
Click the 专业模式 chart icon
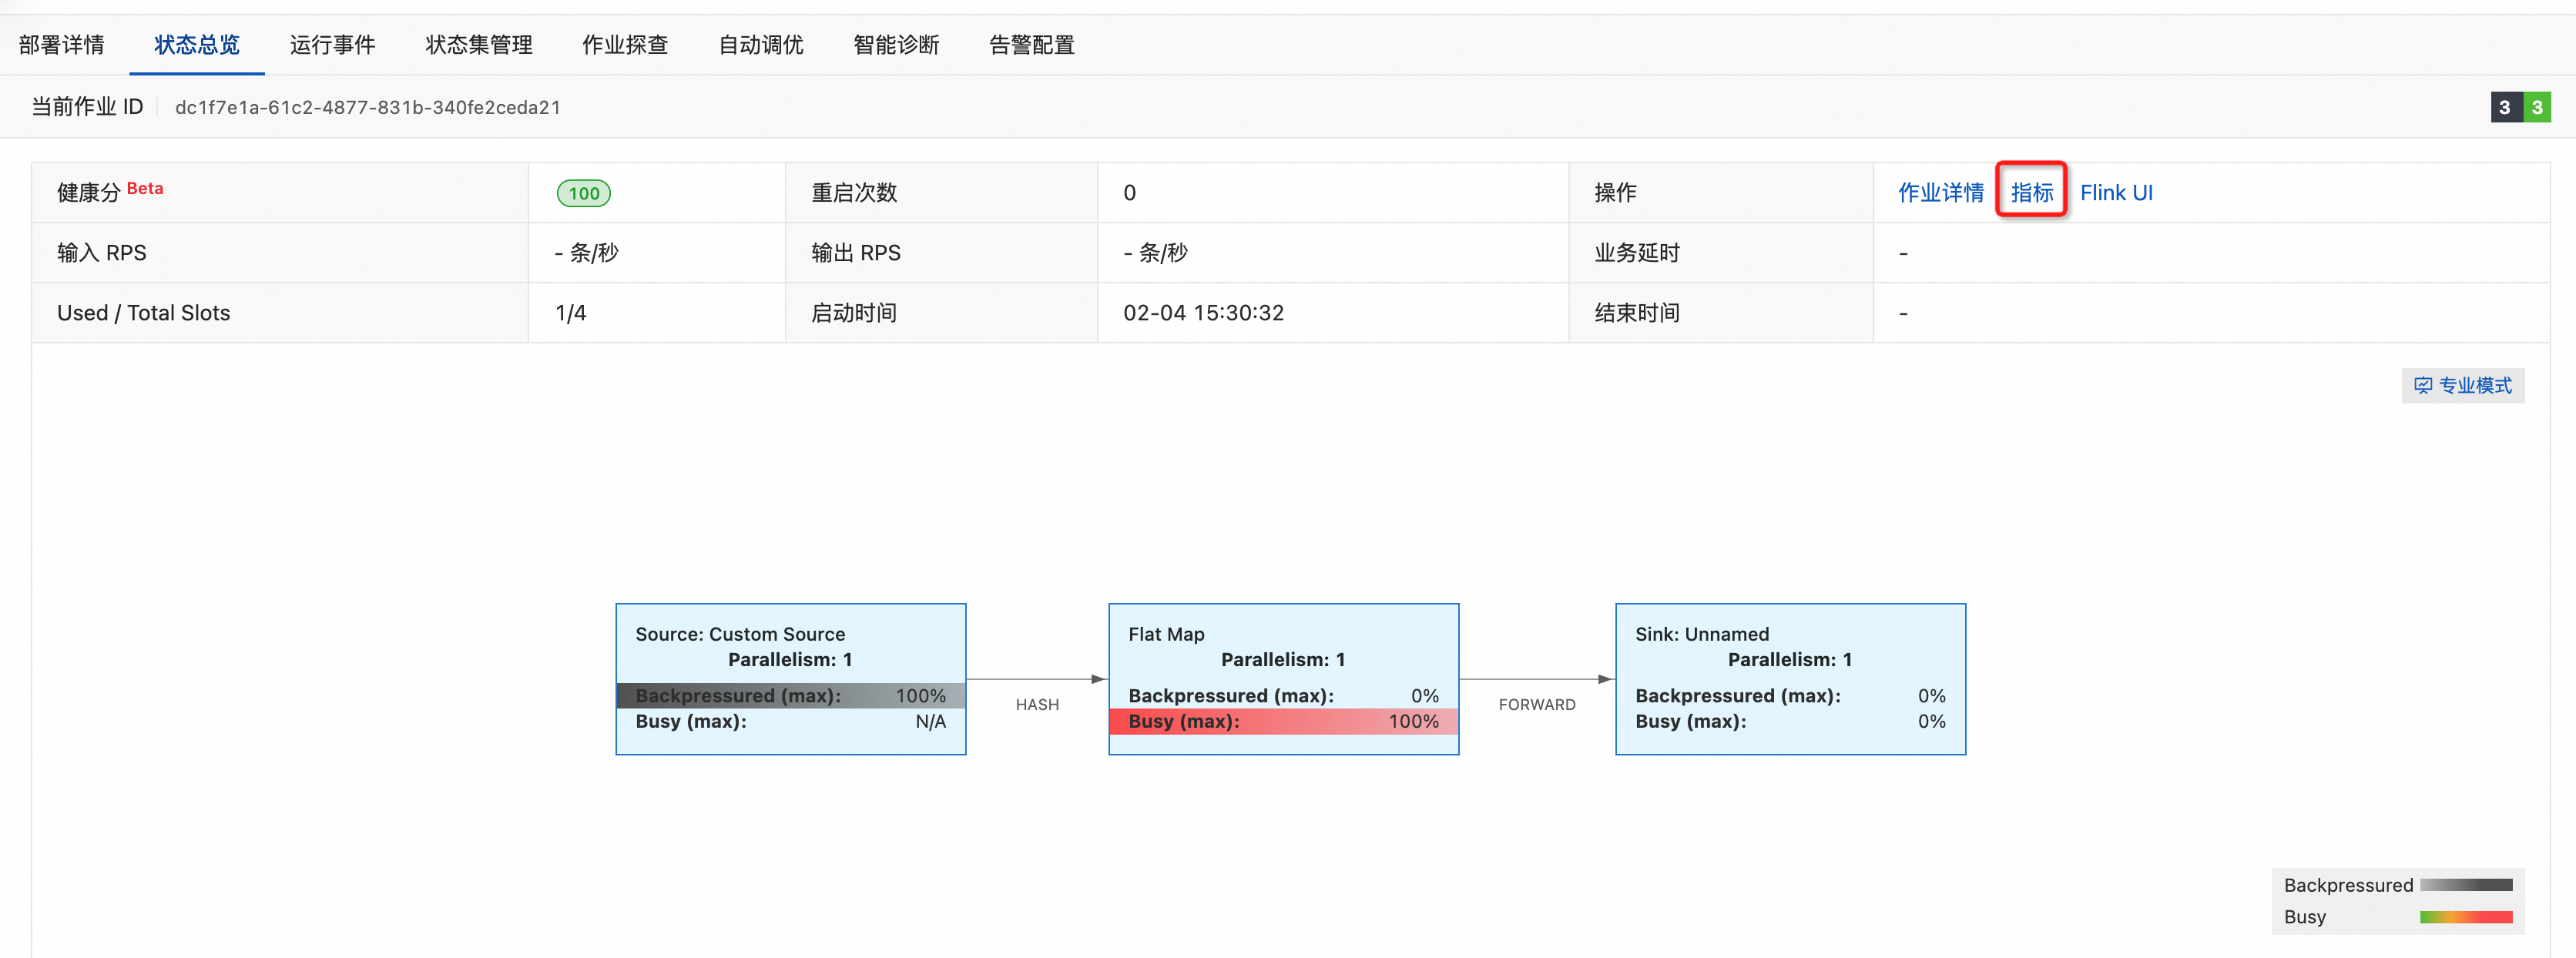2423,385
